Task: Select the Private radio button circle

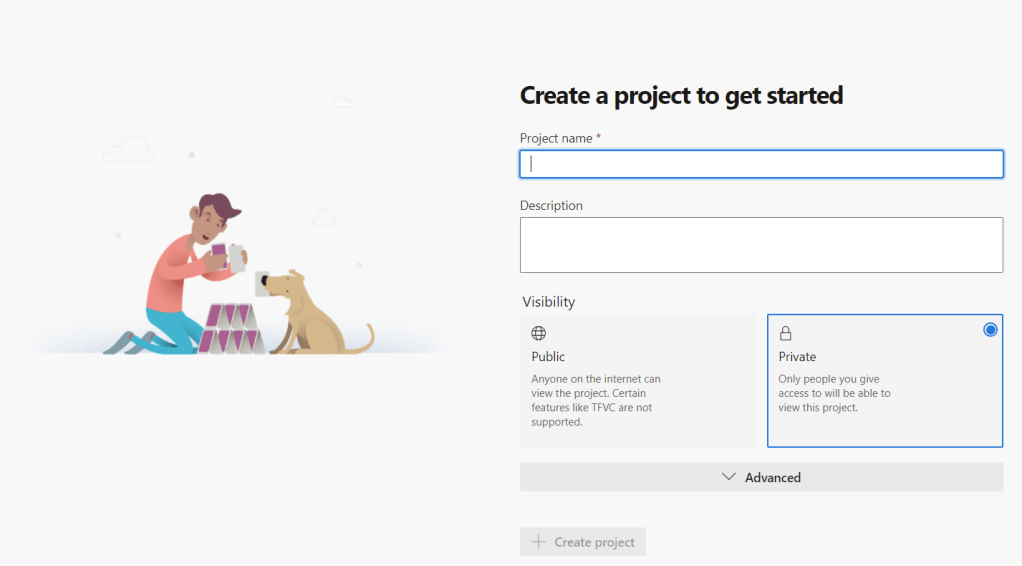Action: pyautogui.click(x=990, y=330)
